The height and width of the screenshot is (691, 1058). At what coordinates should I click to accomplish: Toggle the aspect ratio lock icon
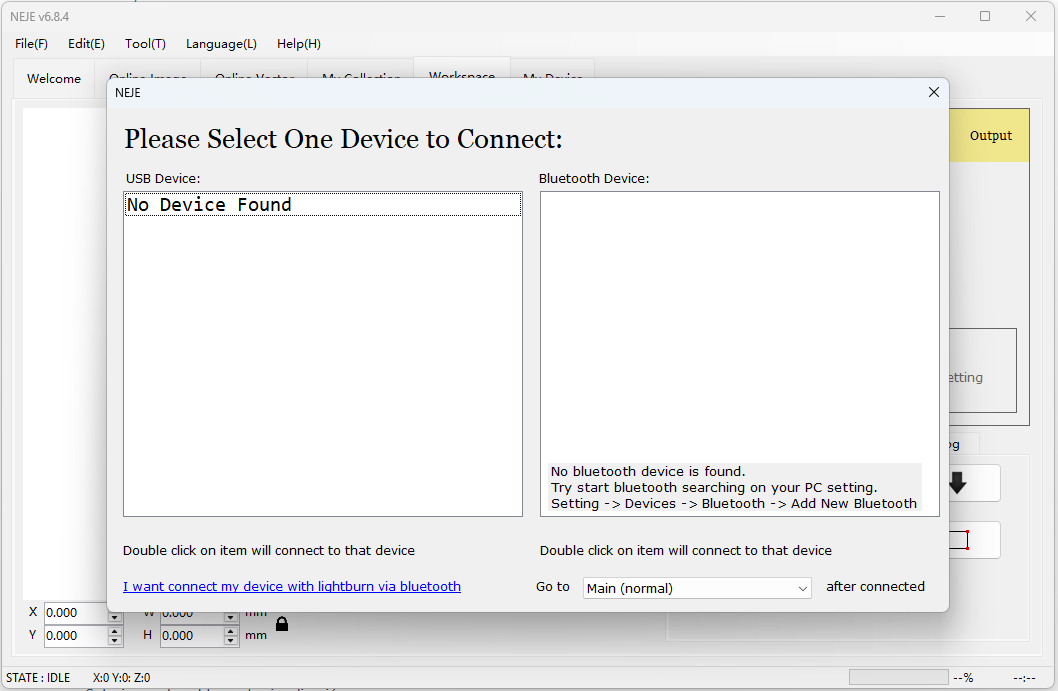282,624
